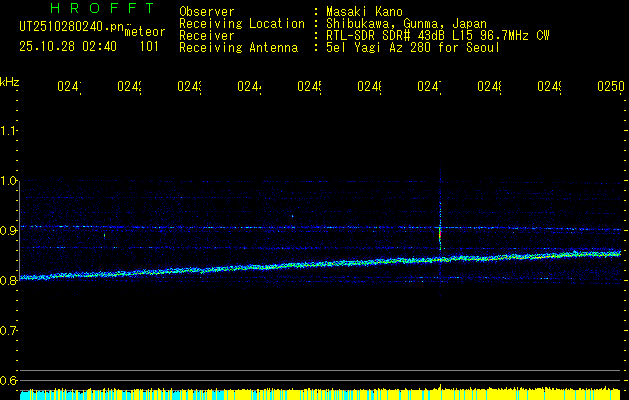Click the kHz axis unit label

(9, 80)
